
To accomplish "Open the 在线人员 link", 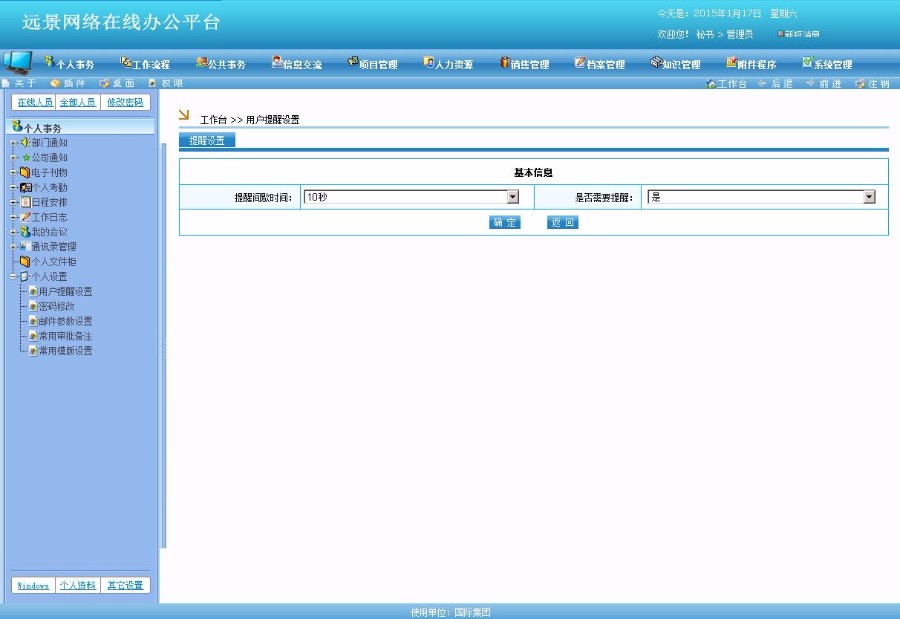I will [34, 102].
